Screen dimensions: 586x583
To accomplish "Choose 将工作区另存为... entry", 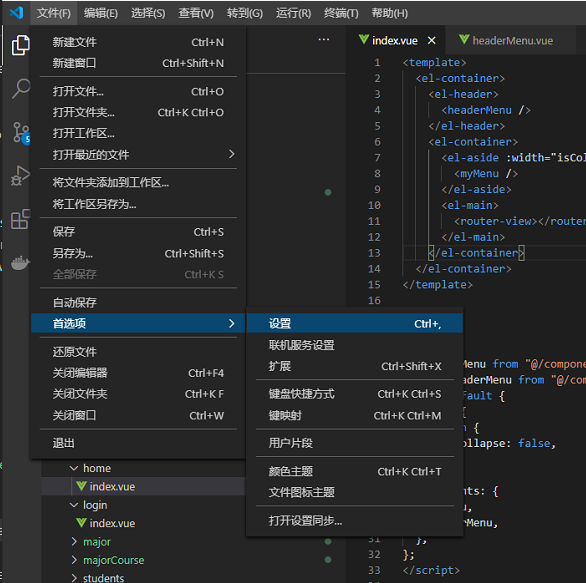I will point(138,204).
